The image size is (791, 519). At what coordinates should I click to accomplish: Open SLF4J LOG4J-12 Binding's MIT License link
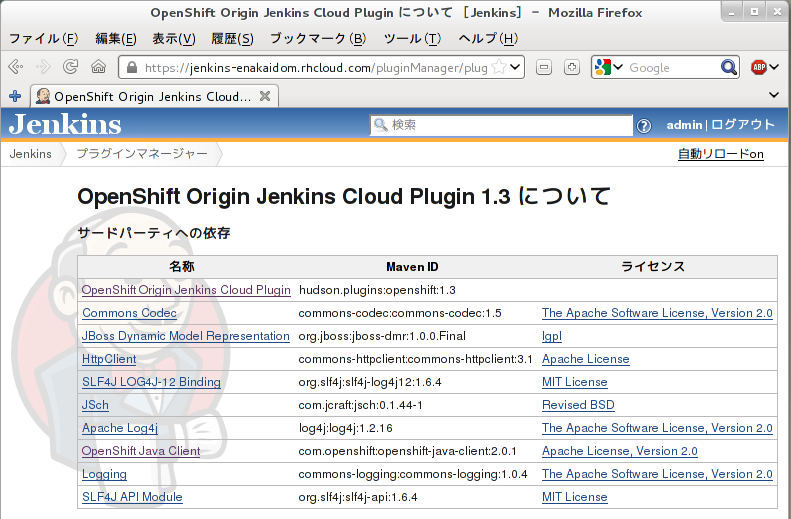click(x=575, y=382)
